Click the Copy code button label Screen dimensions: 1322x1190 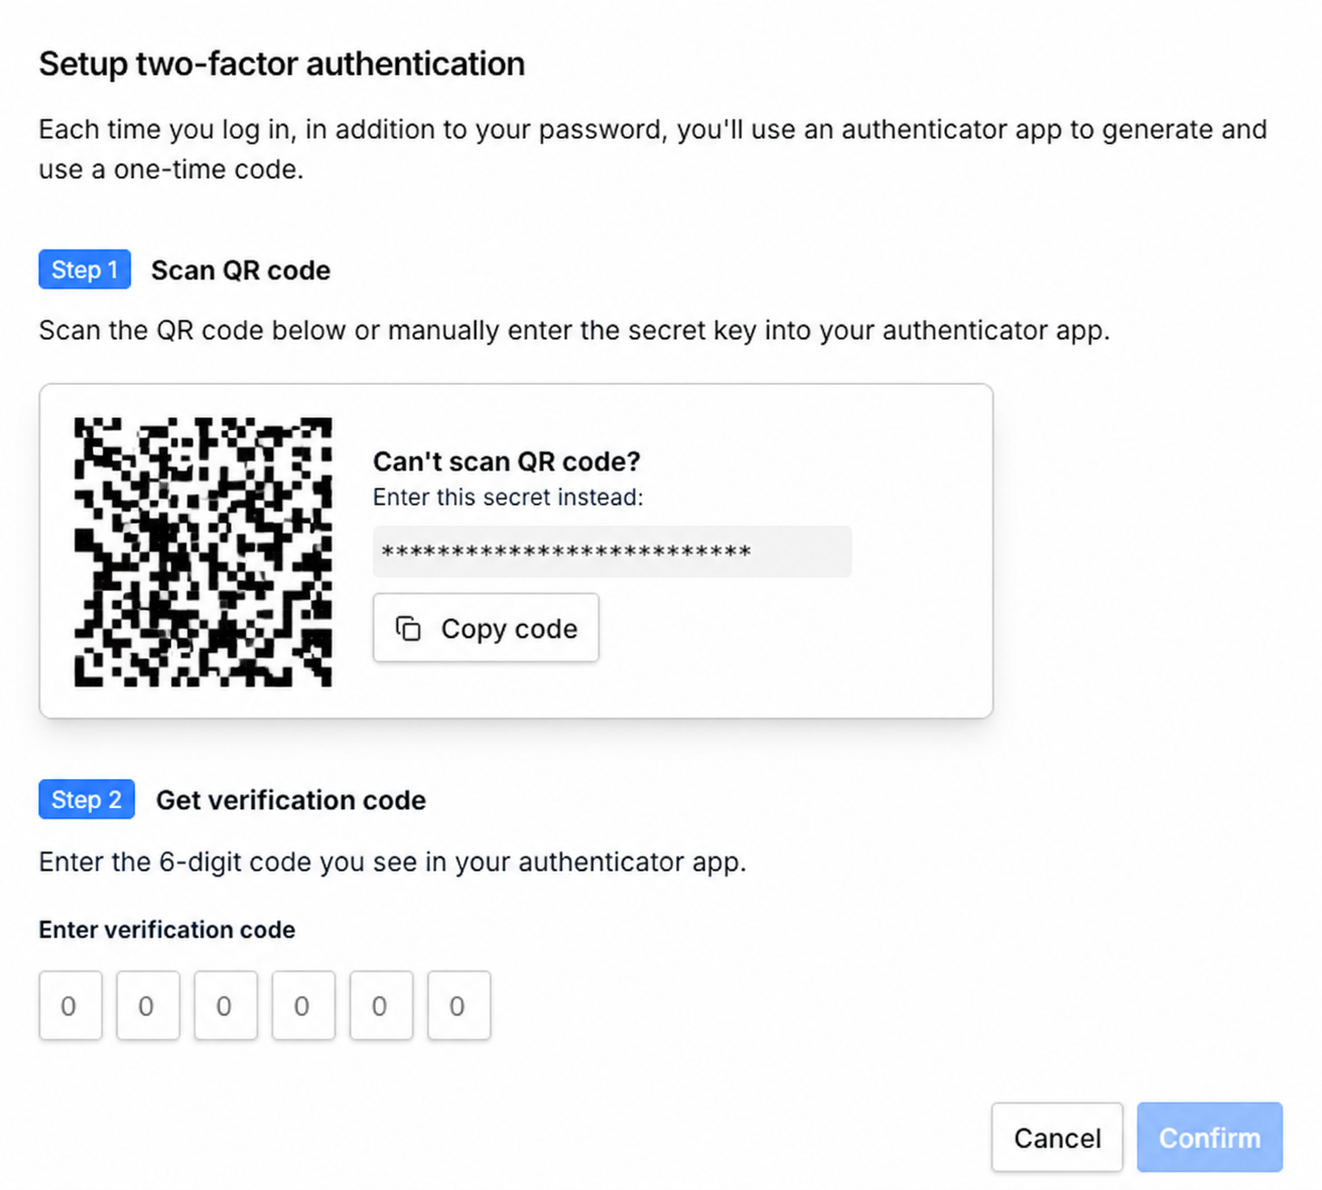(509, 629)
